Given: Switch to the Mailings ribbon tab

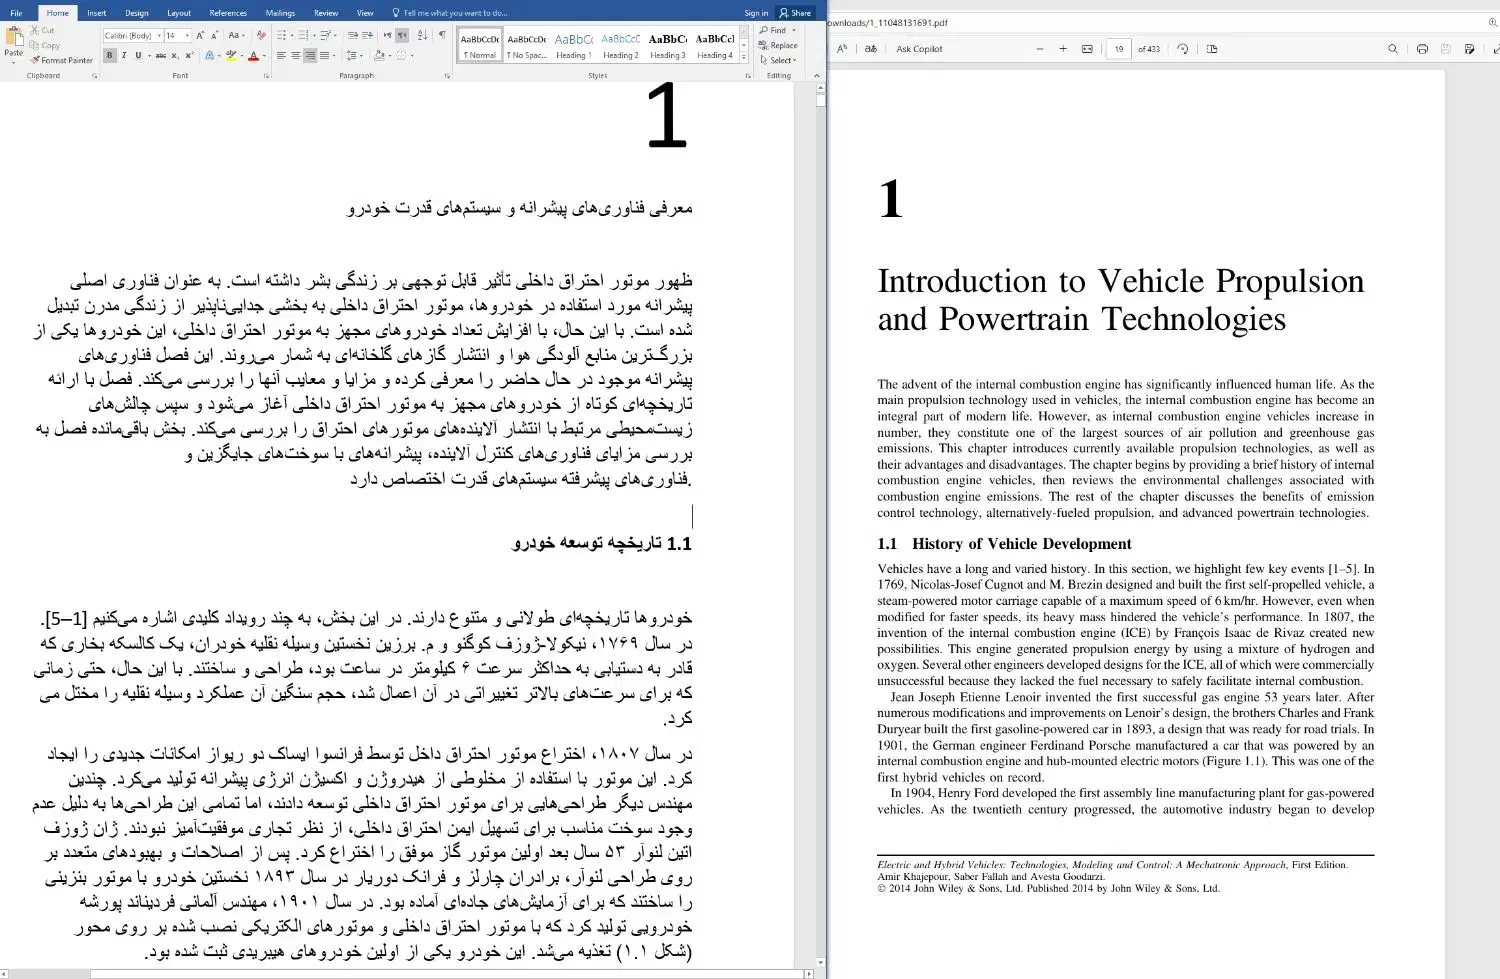Looking at the screenshot, I should (x=279, y=12).
